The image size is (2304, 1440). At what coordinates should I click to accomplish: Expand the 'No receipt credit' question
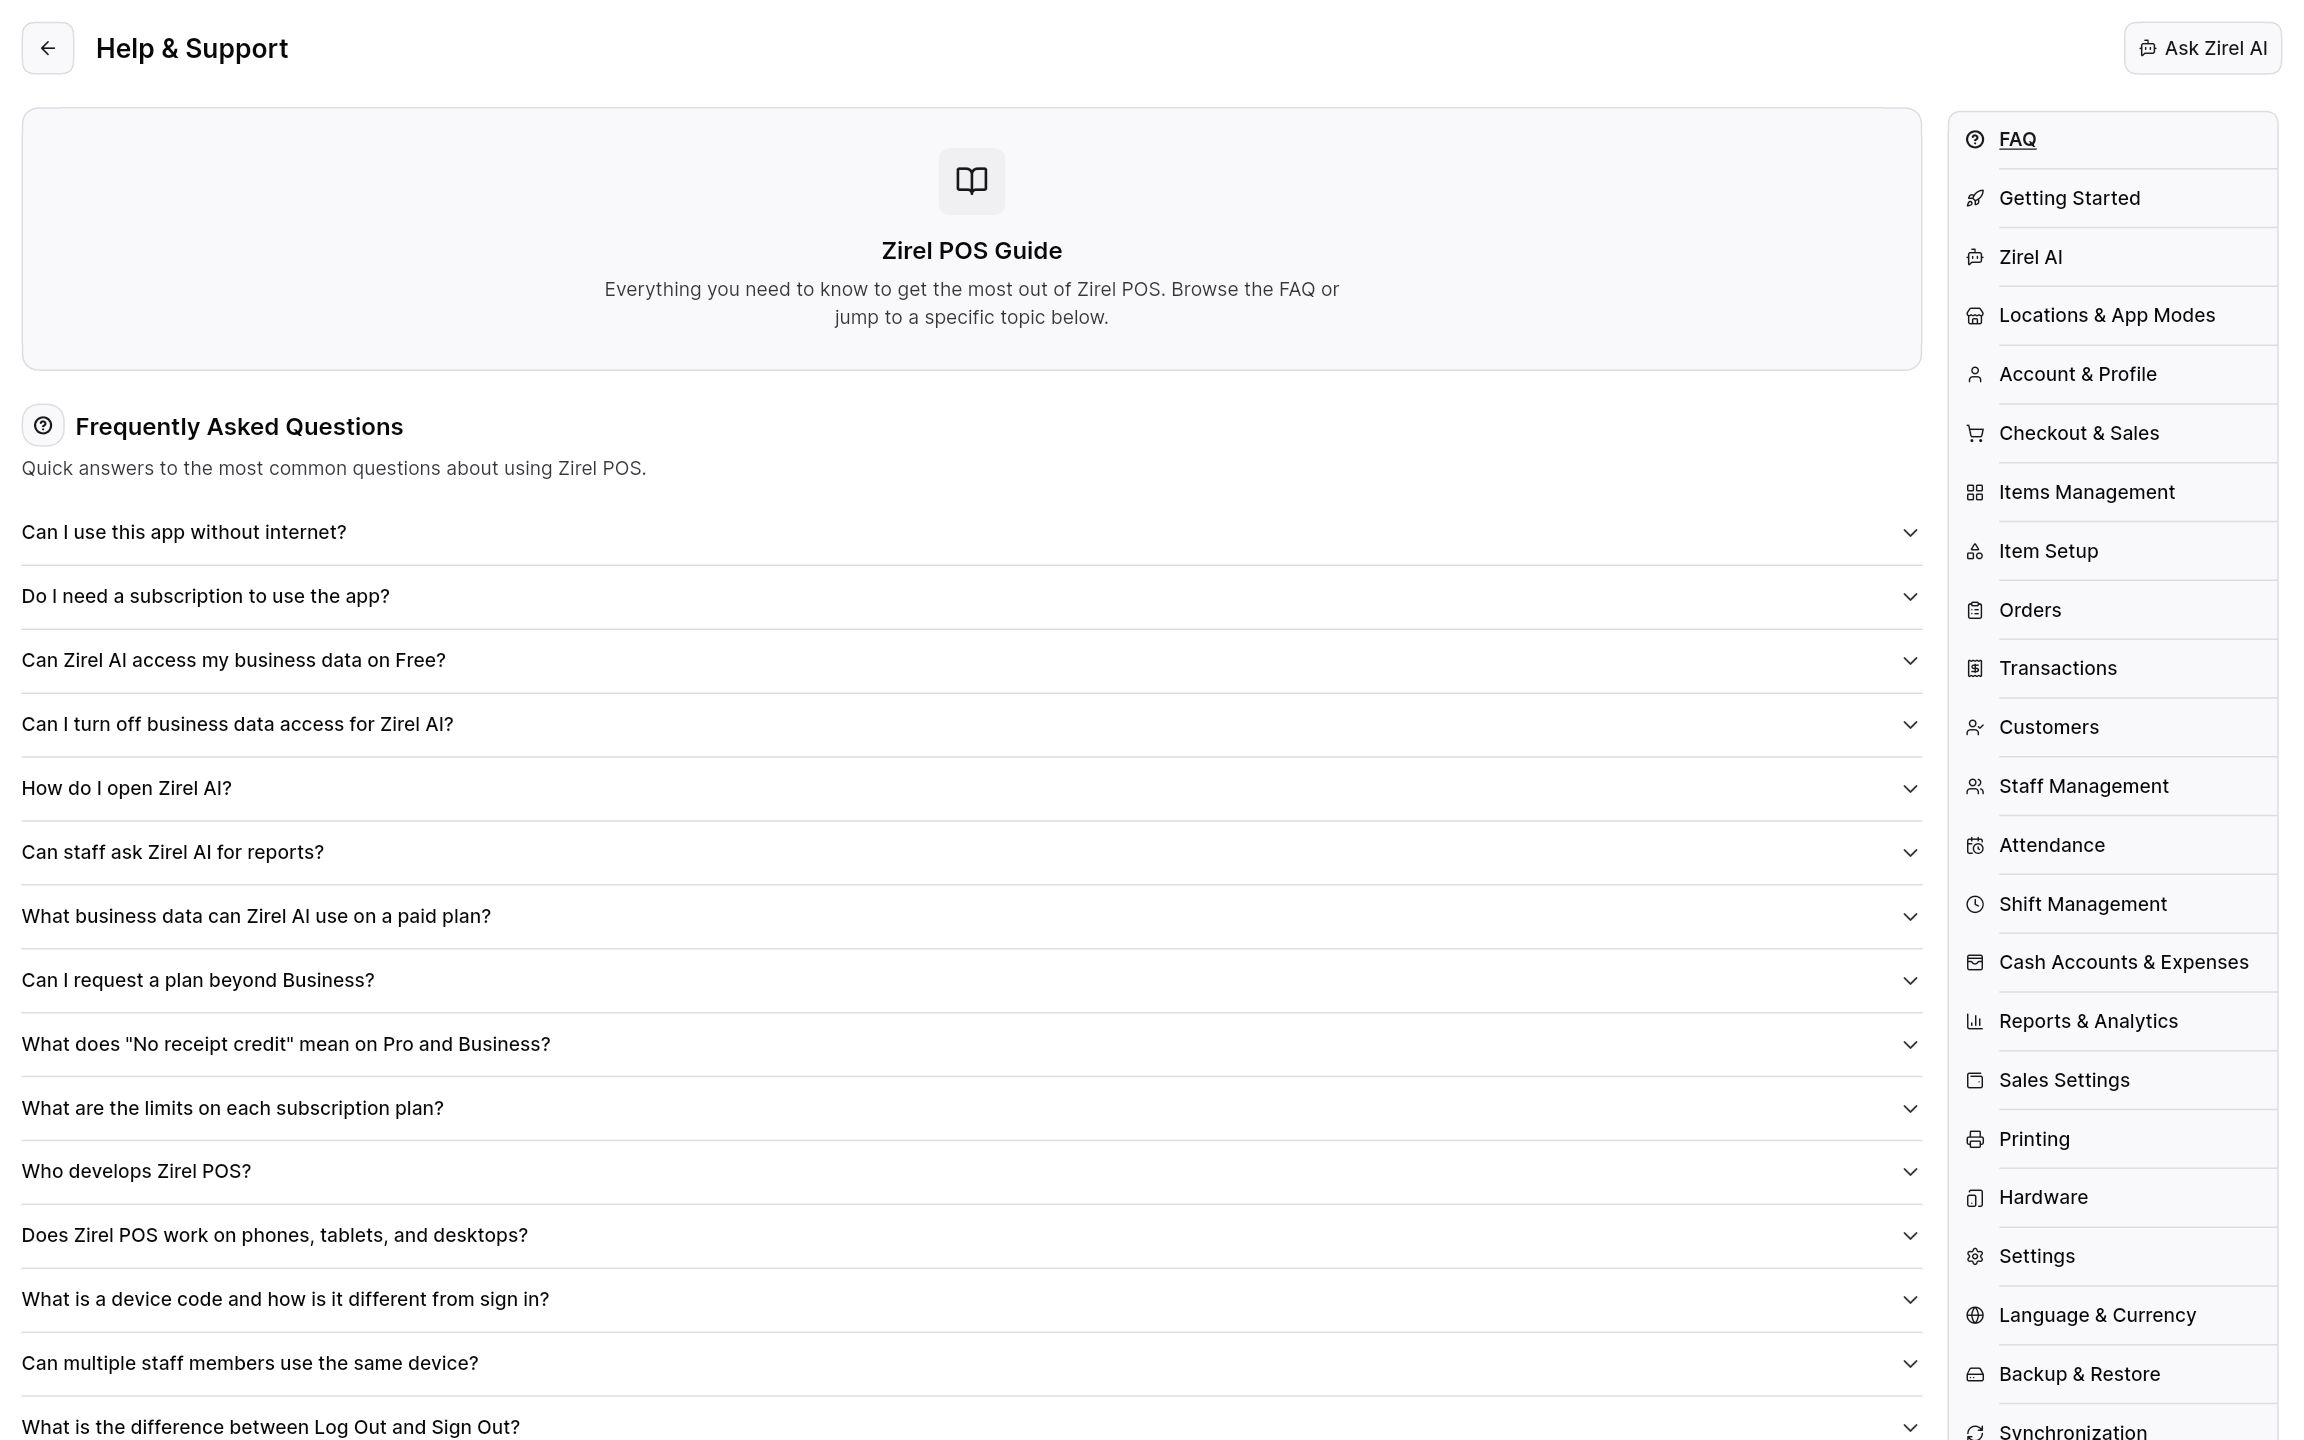click(x=971, y=1045)
